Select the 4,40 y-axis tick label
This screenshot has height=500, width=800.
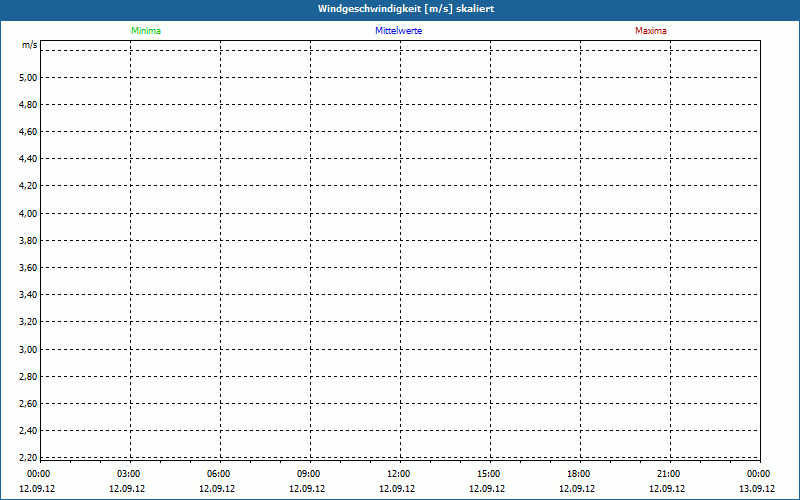28,159
